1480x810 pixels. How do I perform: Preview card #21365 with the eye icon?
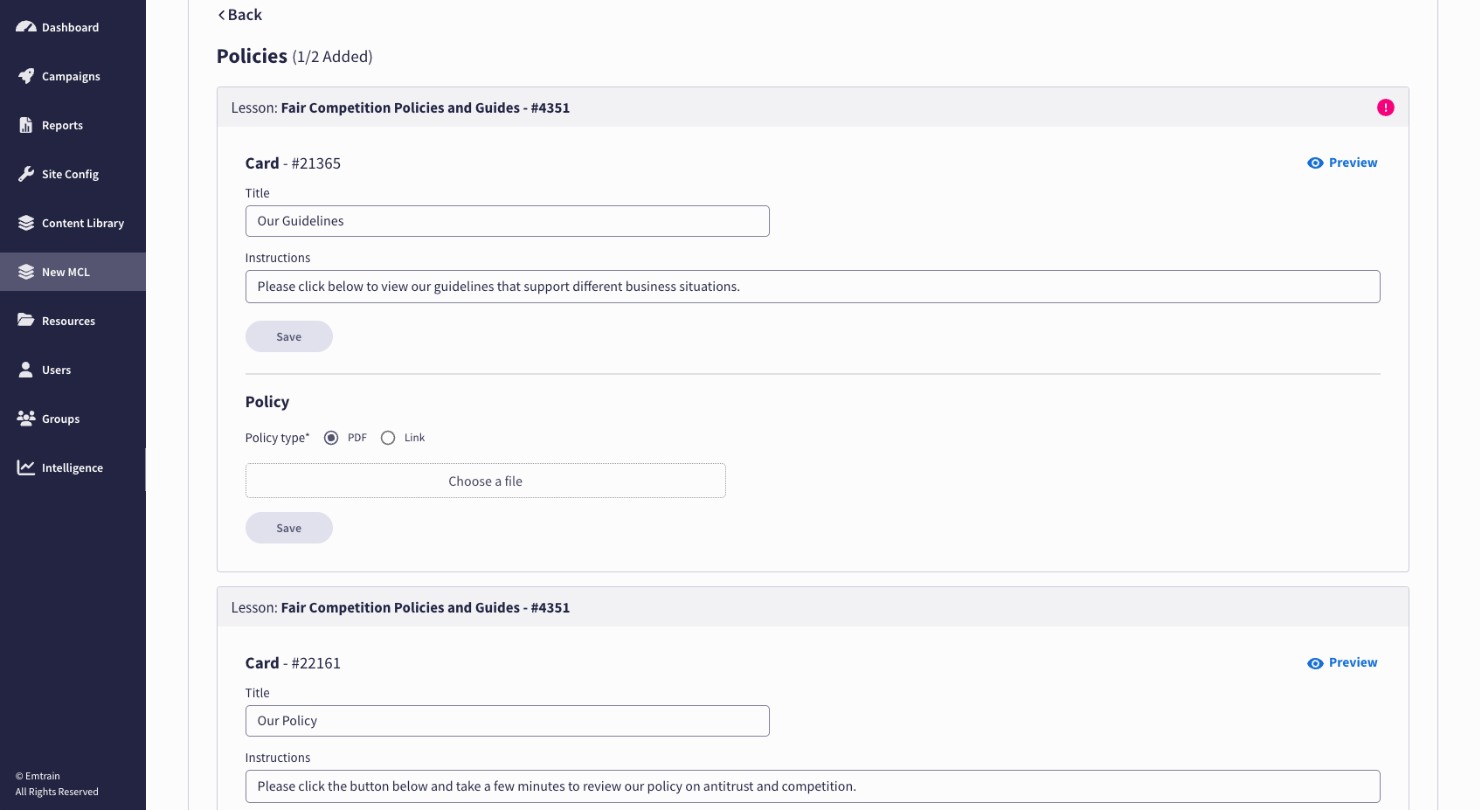(x=1315, y=163)
